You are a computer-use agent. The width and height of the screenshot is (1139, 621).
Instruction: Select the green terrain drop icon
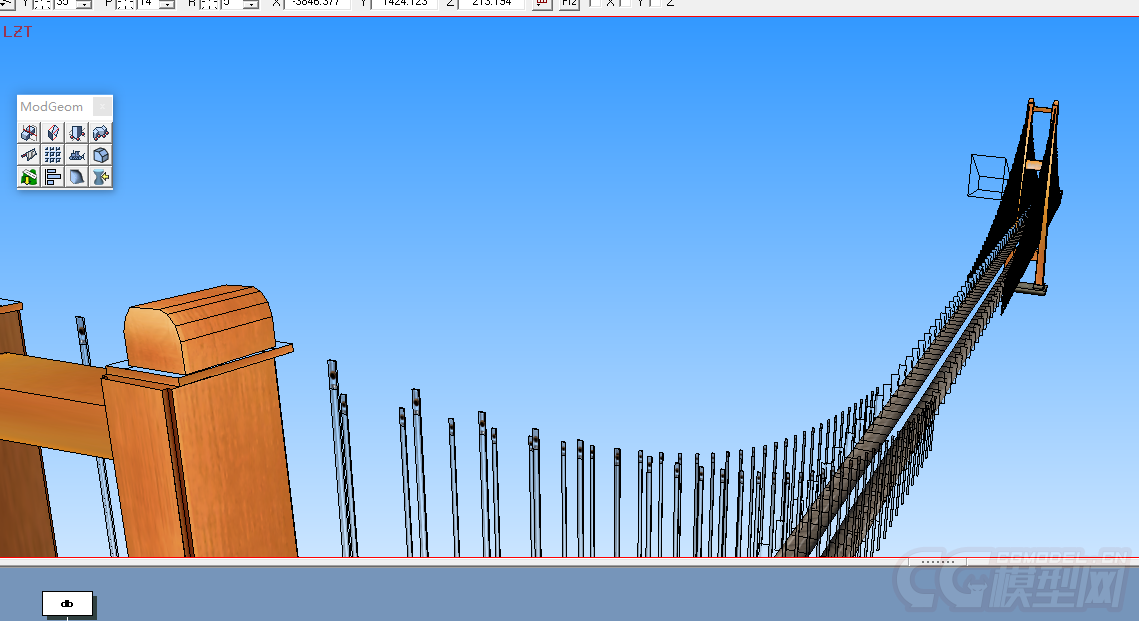[x=29, y=177]
